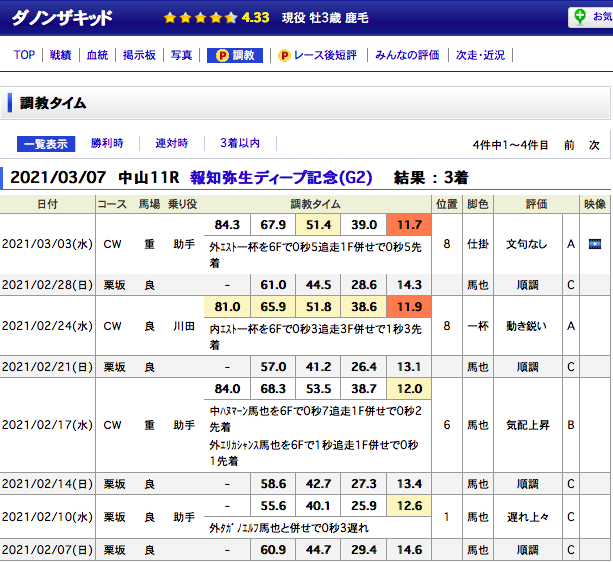
Task: Click the 4件中1〜4件目 count text
Action: pyautogui.click(x=510, y=145)
